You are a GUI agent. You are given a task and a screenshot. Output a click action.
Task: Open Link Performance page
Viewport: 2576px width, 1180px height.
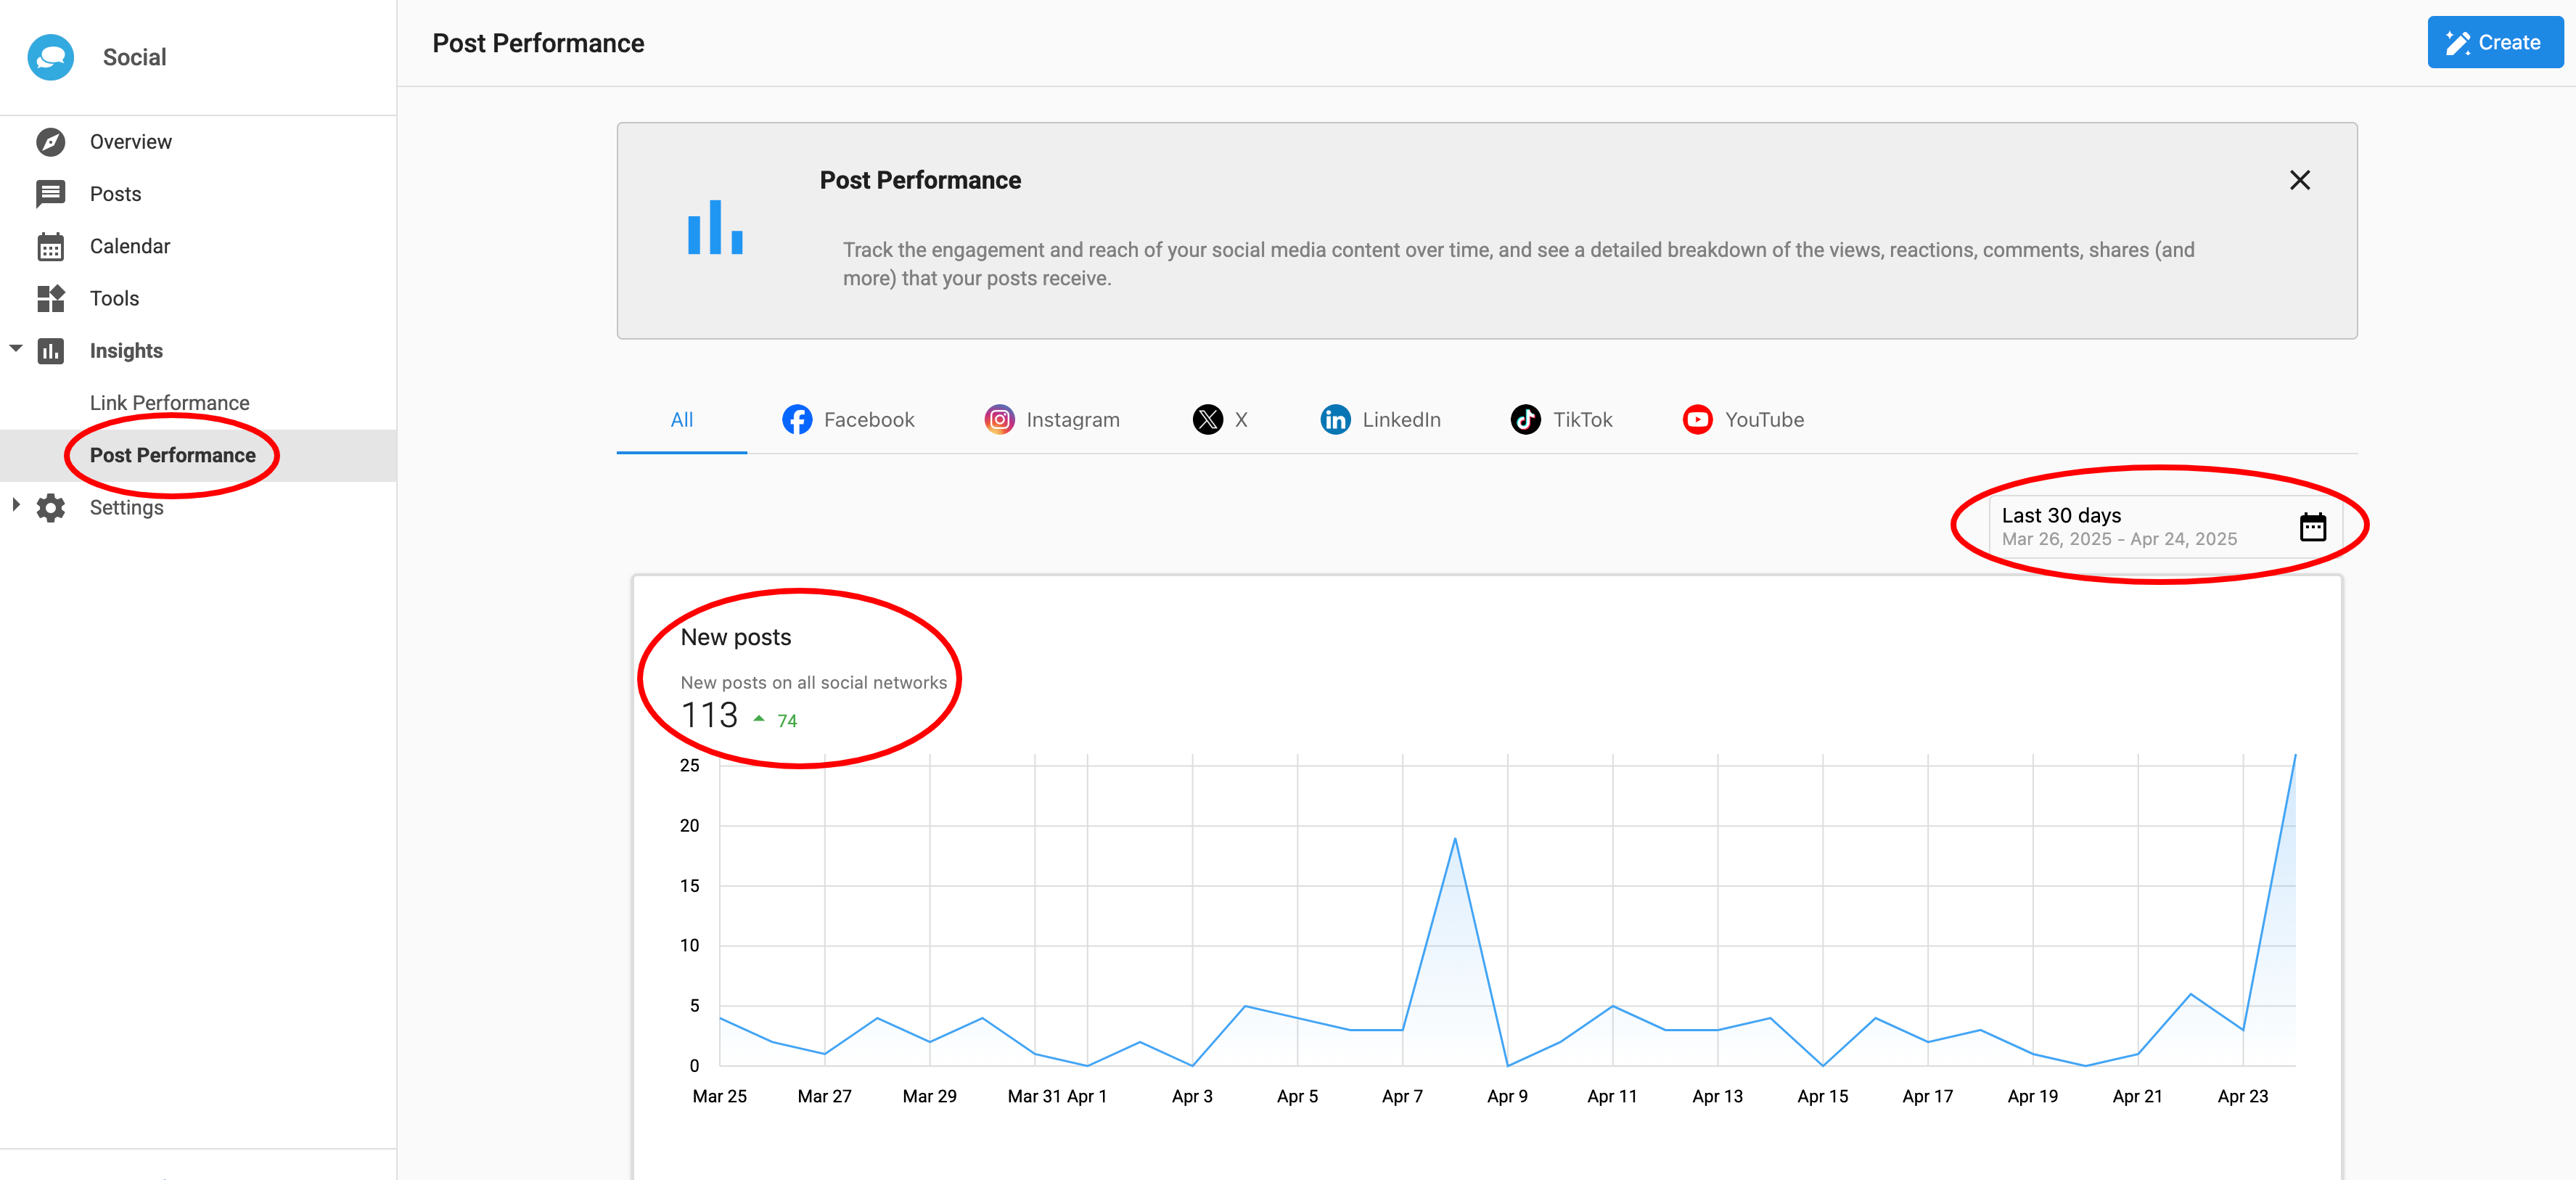(169, 403)
